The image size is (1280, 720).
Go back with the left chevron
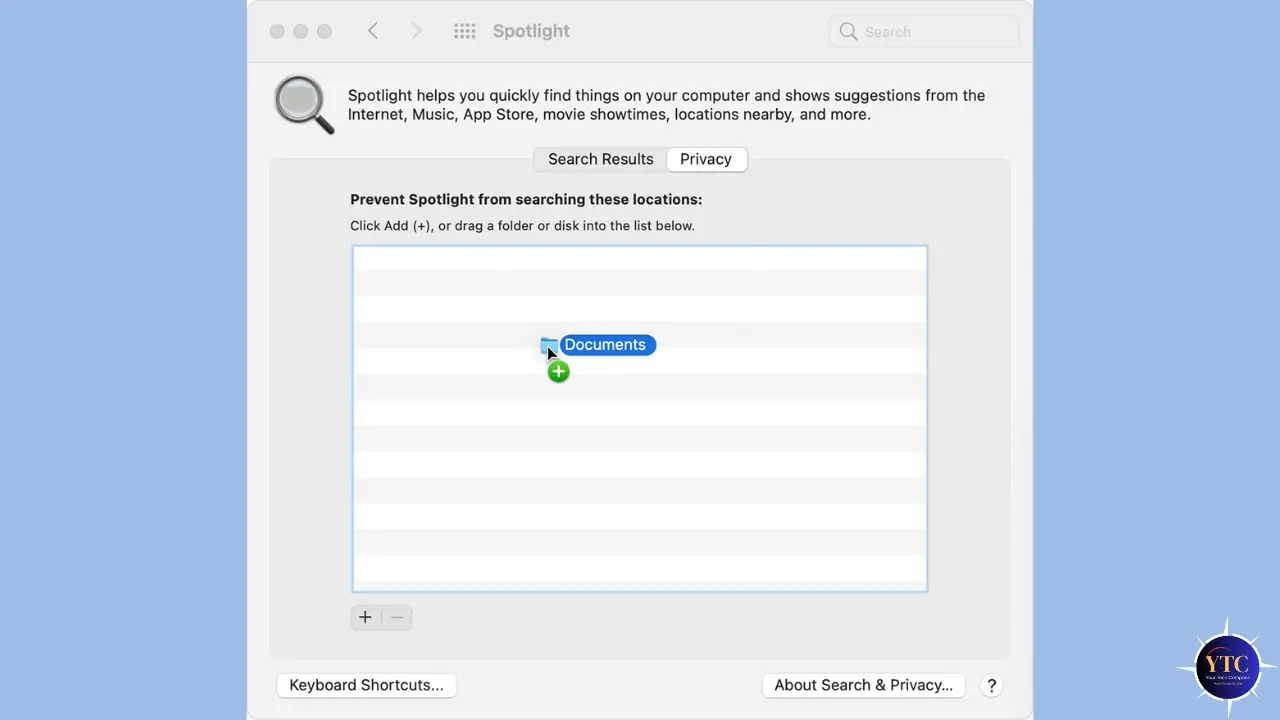373,31
